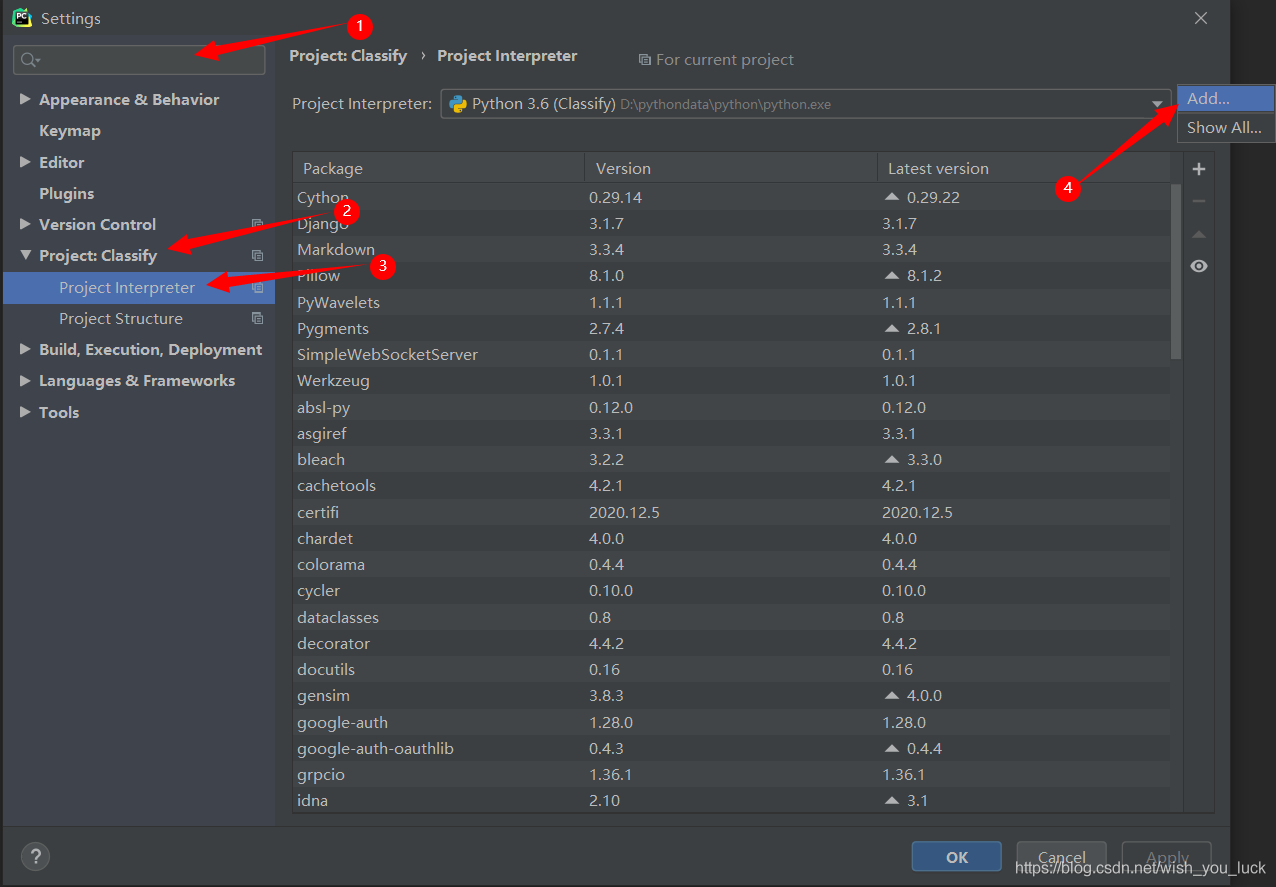Select the asgiref package row
The image size is (1276, 887).
point(731,433)
